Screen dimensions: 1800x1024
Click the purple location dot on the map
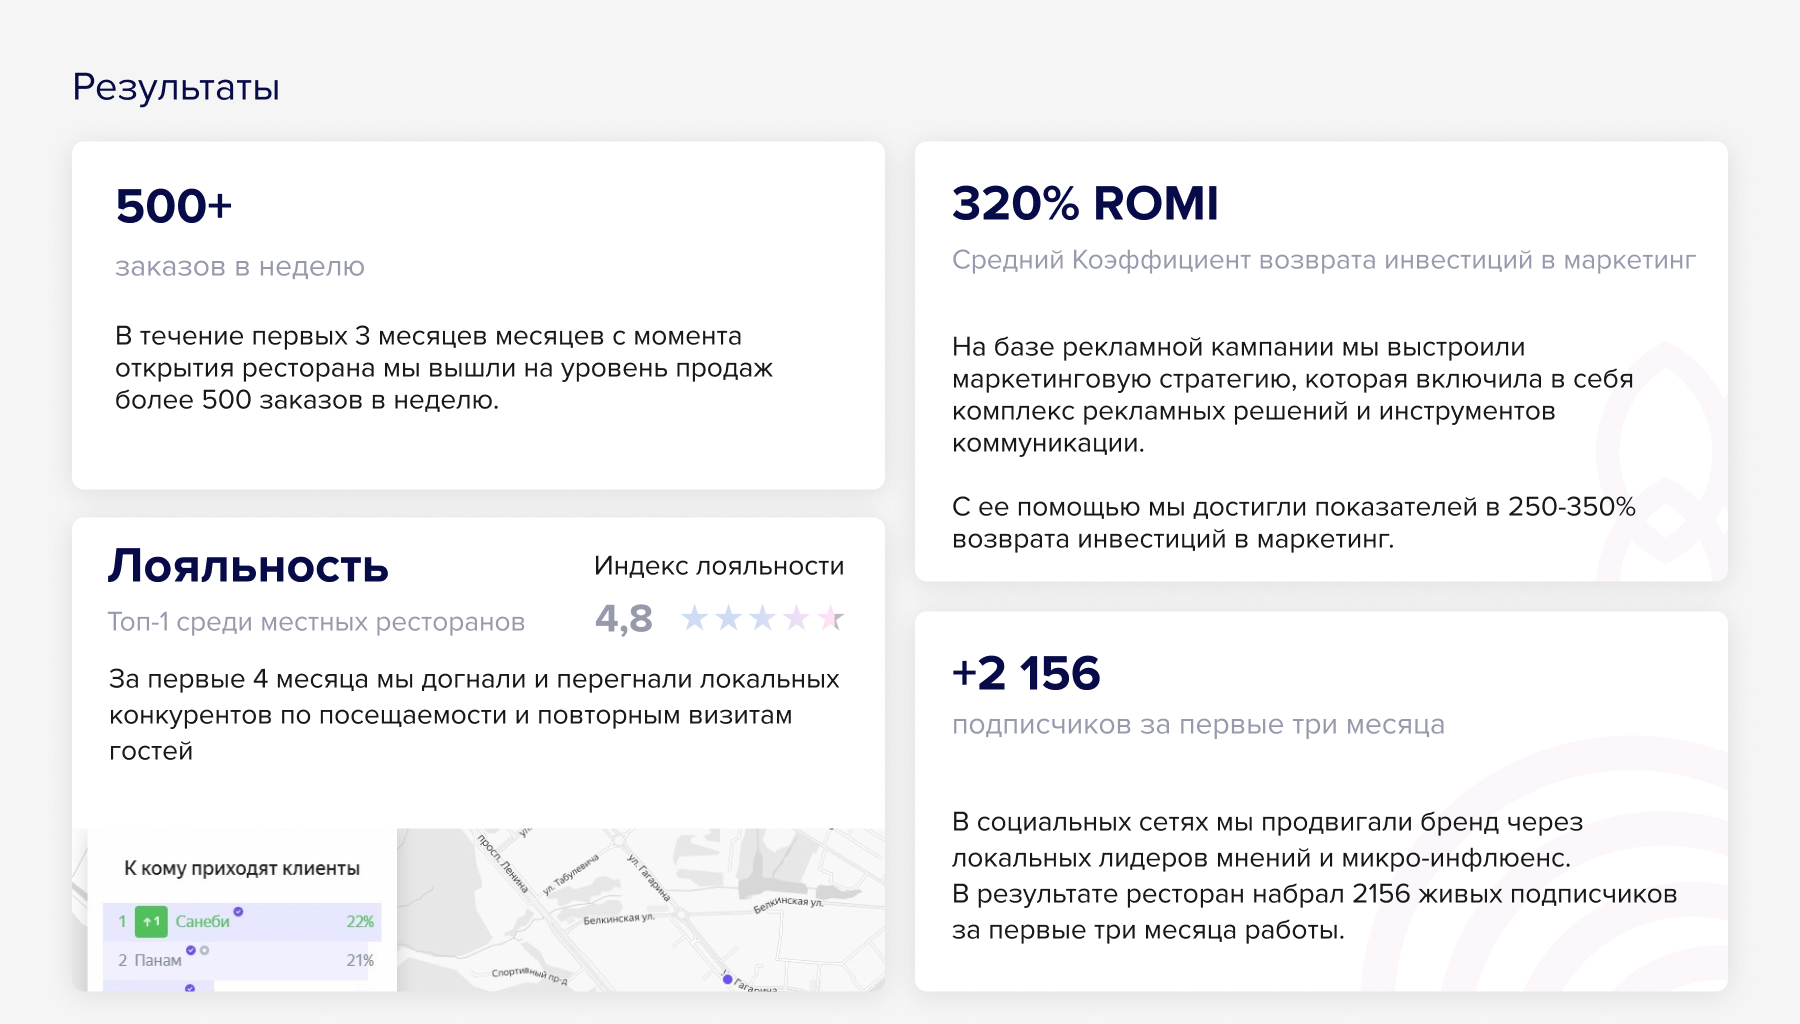(728, 979)
